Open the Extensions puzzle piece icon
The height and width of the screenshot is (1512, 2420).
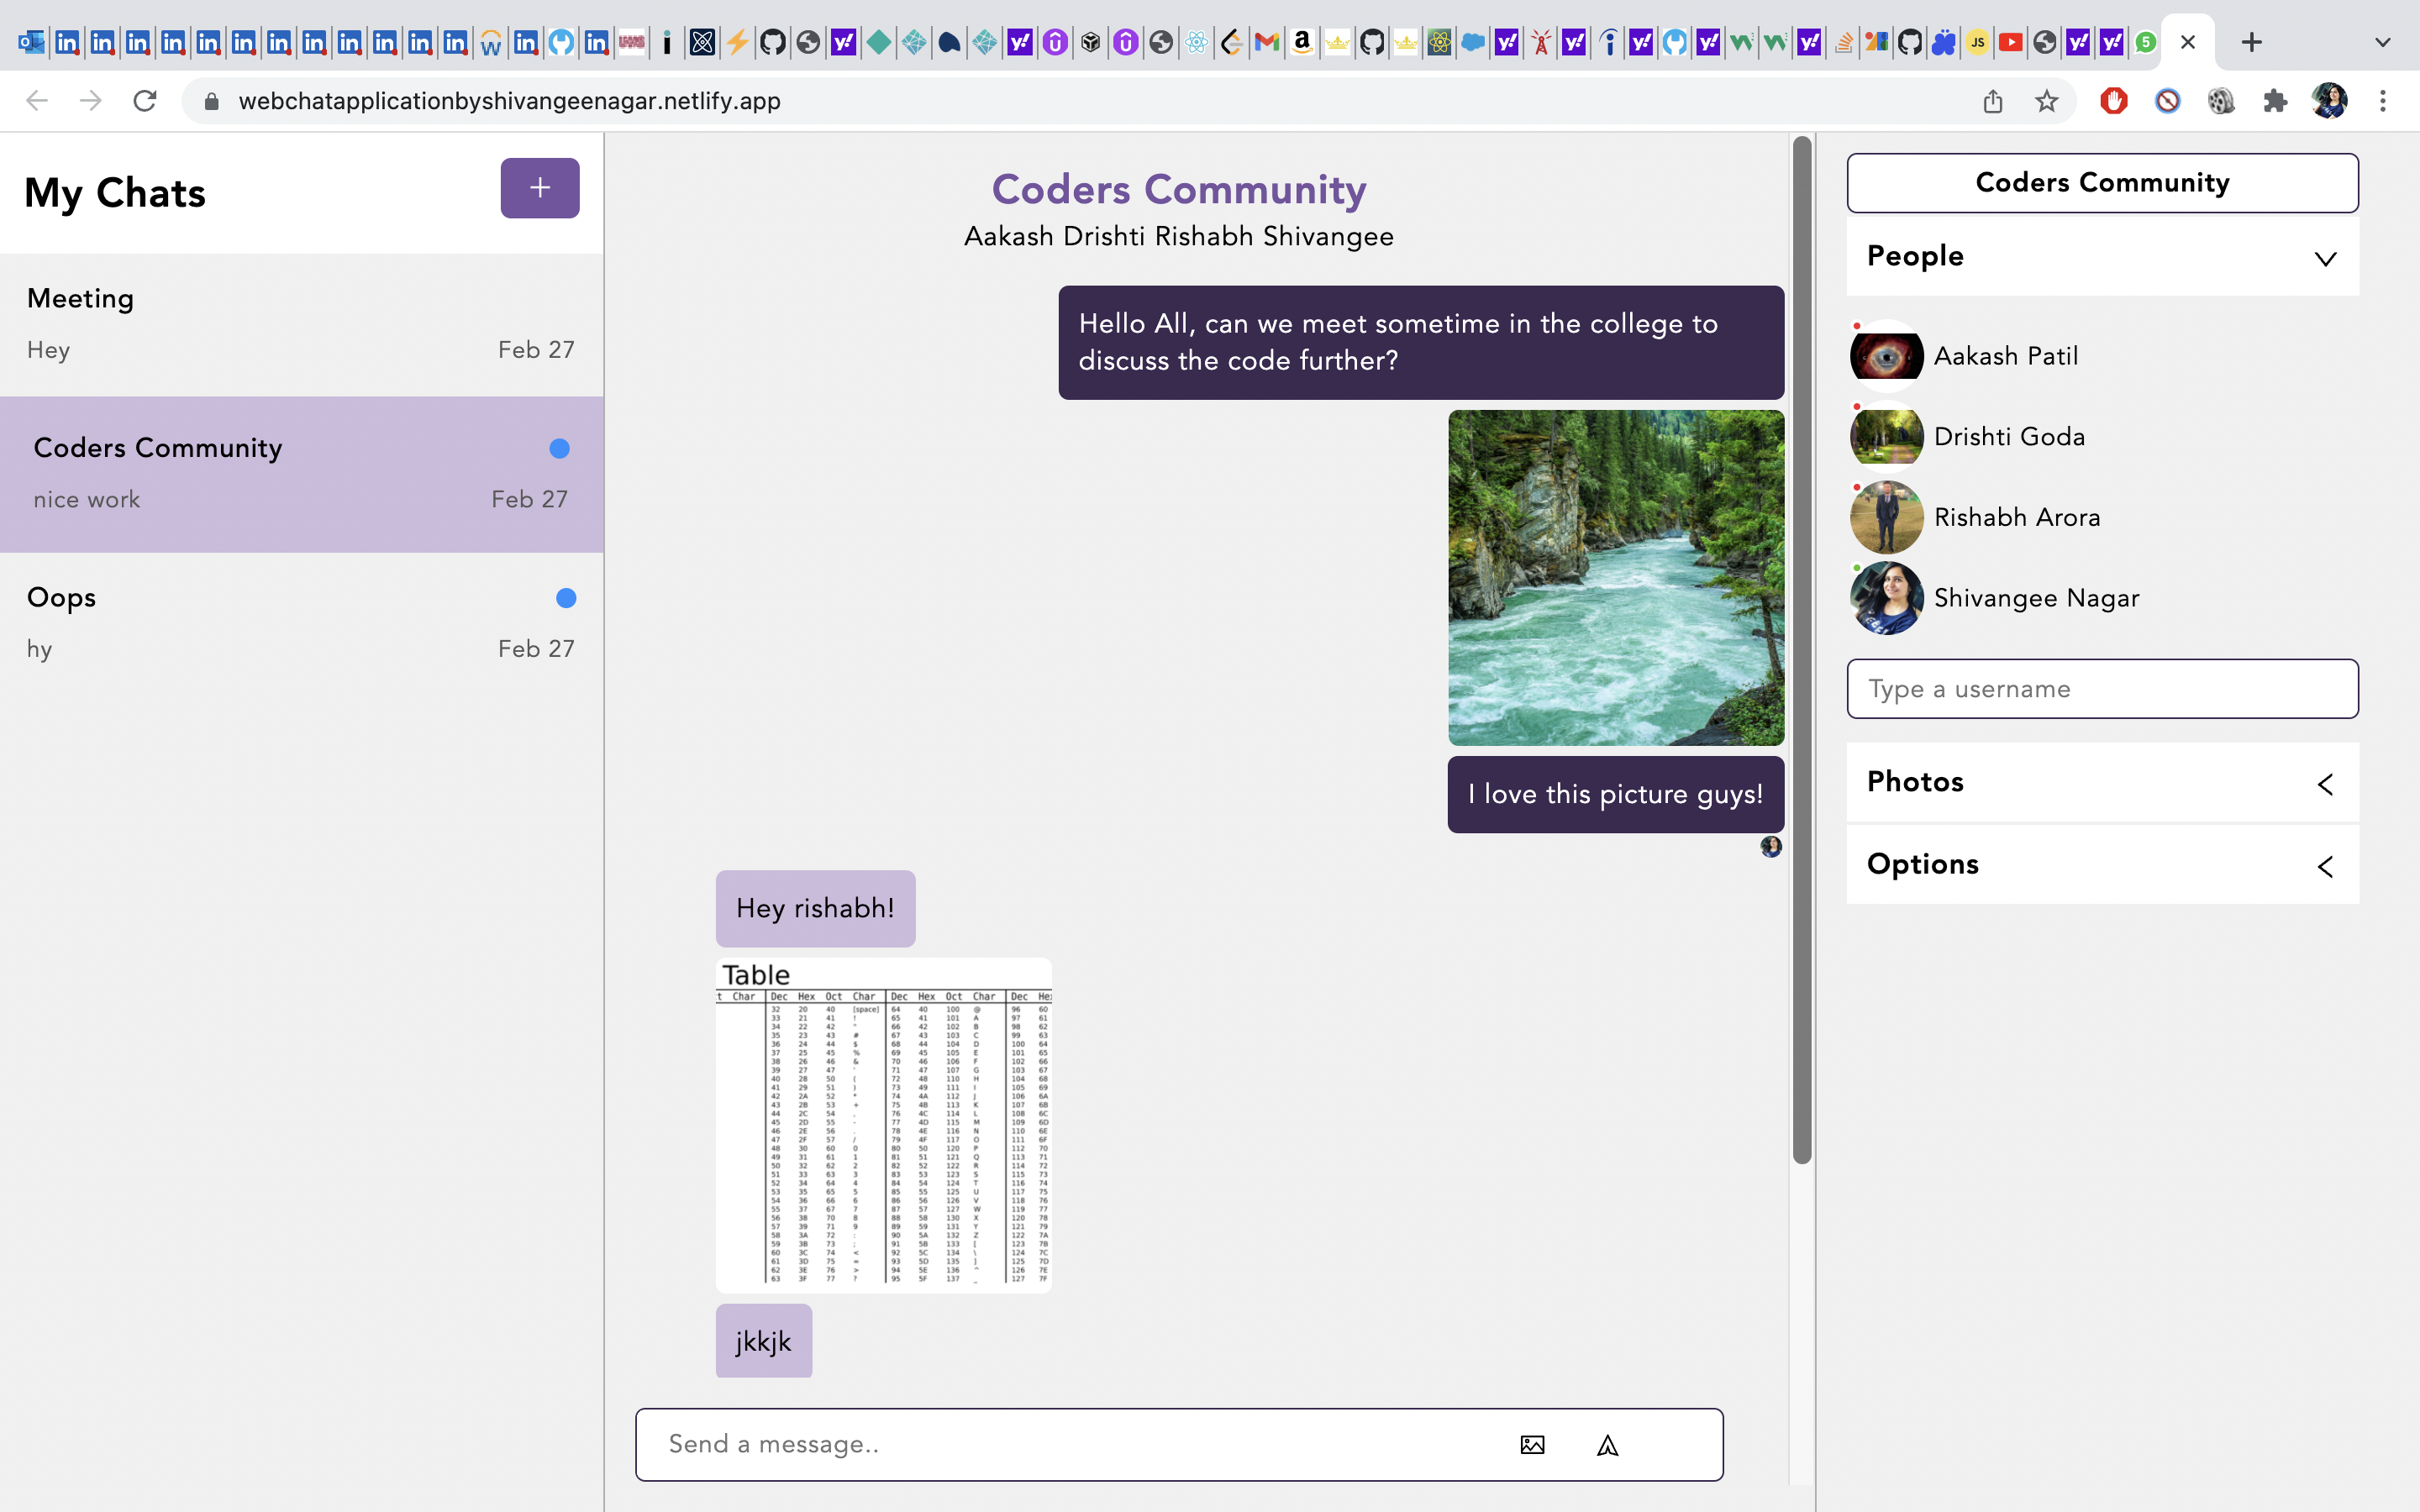(2275, 101)
